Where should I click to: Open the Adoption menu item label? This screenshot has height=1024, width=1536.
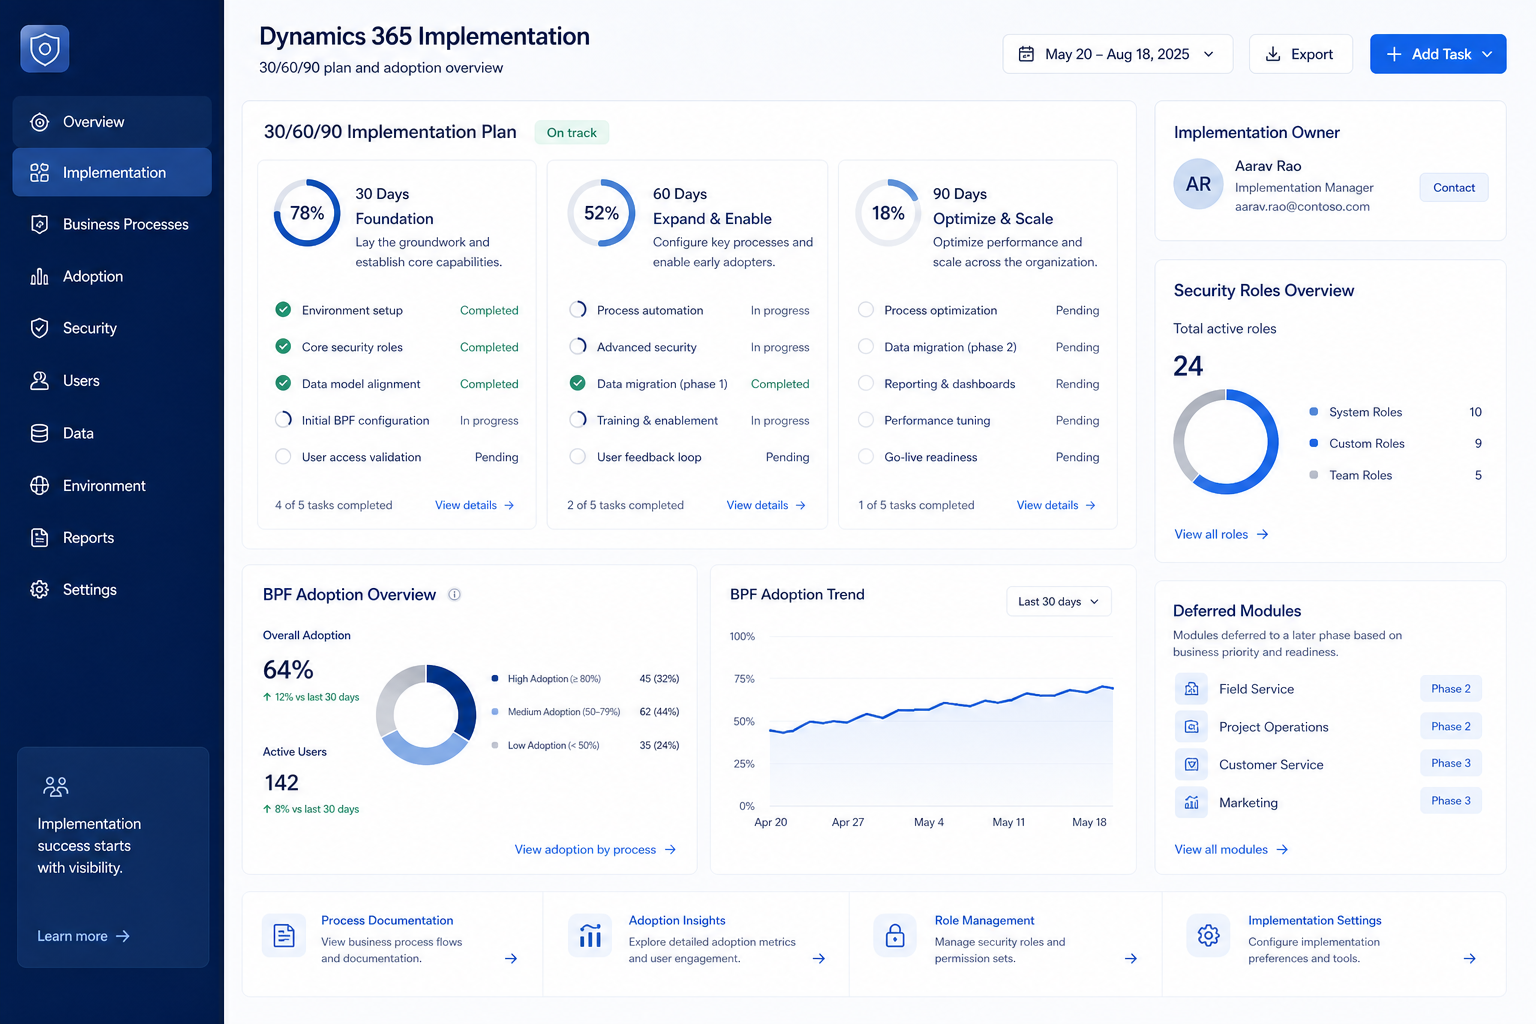click(93, 276)
